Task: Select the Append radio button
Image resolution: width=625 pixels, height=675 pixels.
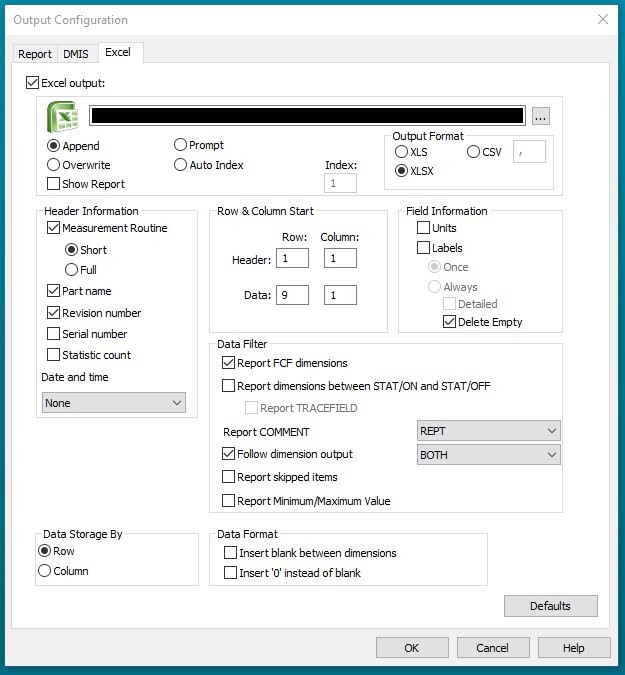Action: 53,146
